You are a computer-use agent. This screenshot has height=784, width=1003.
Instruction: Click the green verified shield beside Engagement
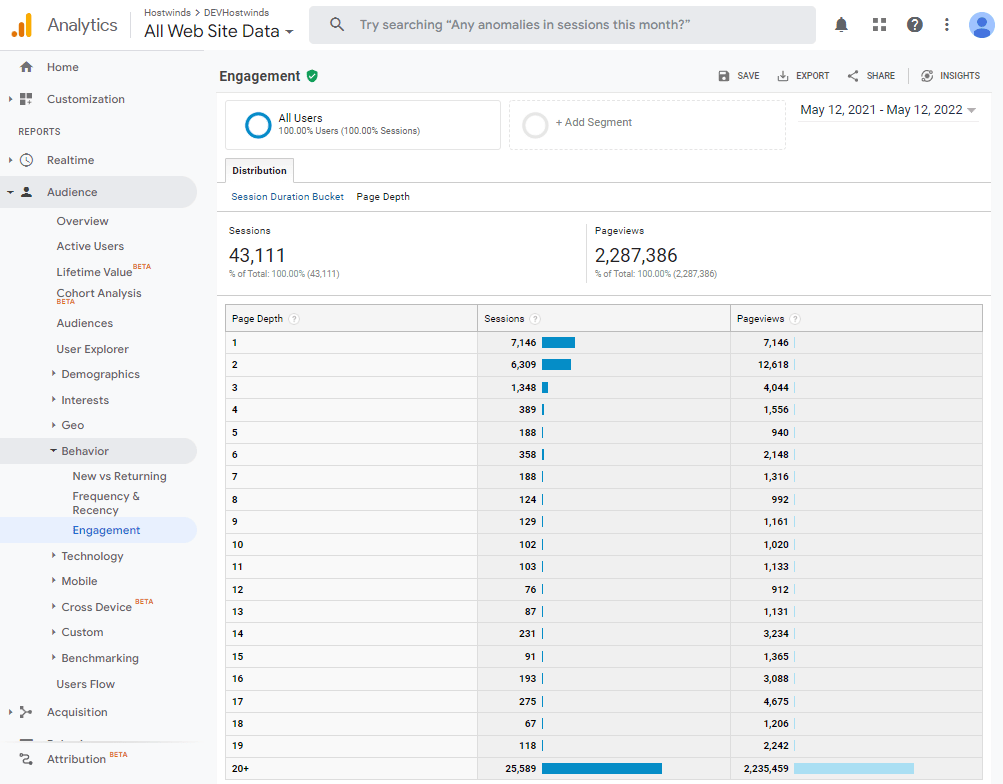point(312,76)
